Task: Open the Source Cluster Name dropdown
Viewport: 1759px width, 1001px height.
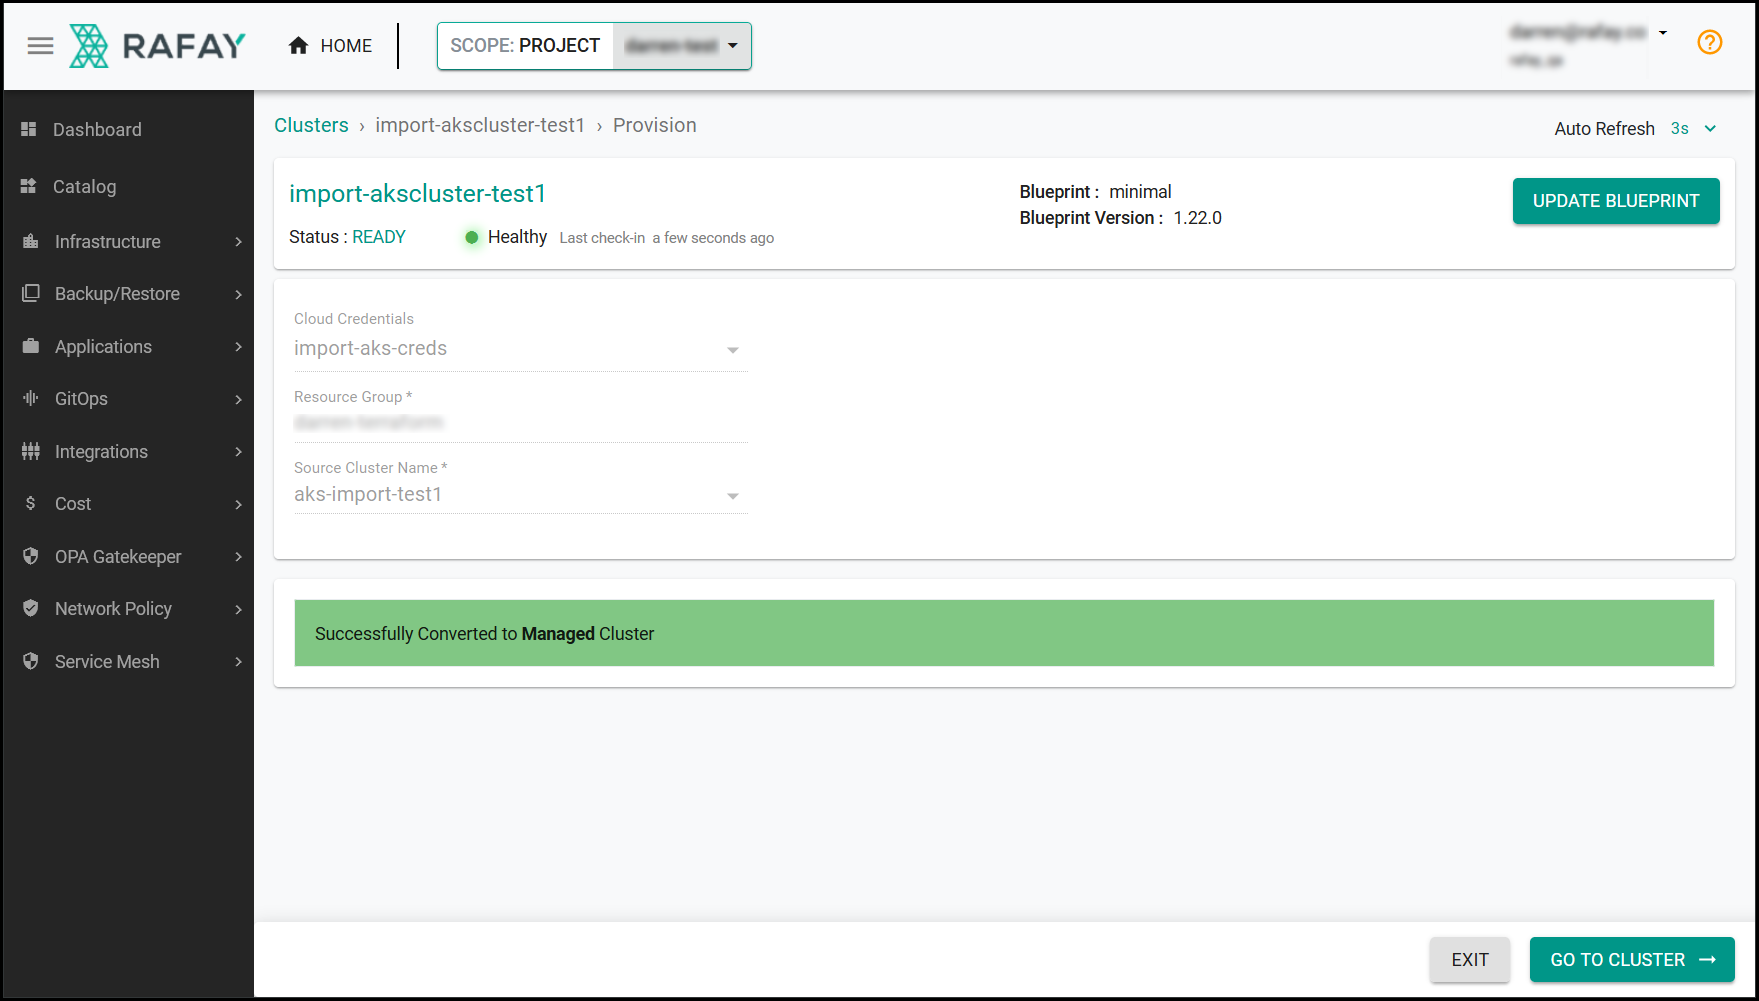Action: 520,495
